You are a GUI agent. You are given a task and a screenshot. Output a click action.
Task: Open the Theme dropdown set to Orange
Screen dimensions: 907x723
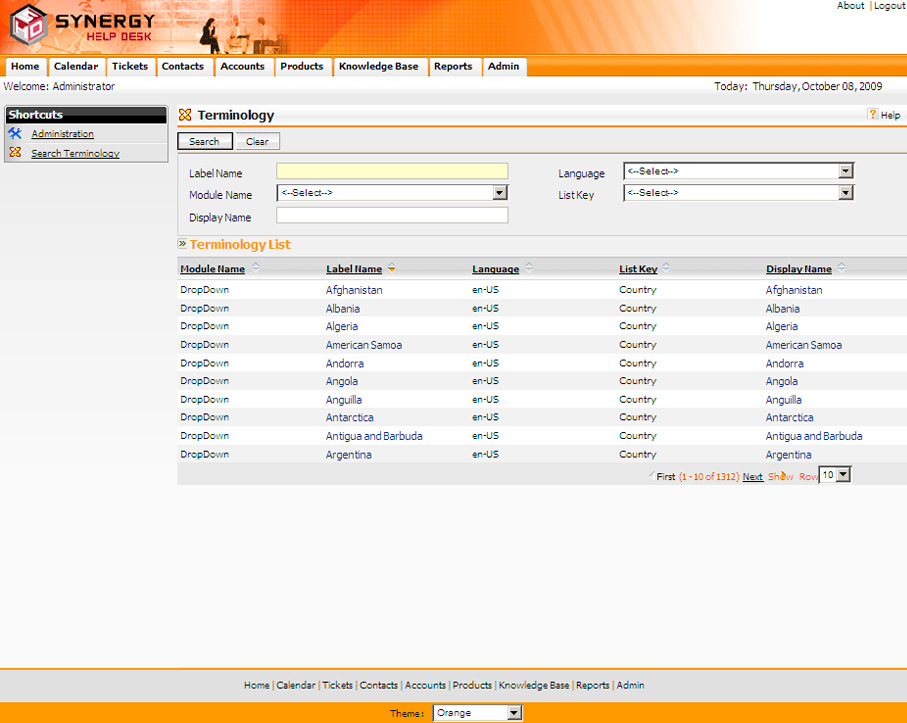click(514, 713)
